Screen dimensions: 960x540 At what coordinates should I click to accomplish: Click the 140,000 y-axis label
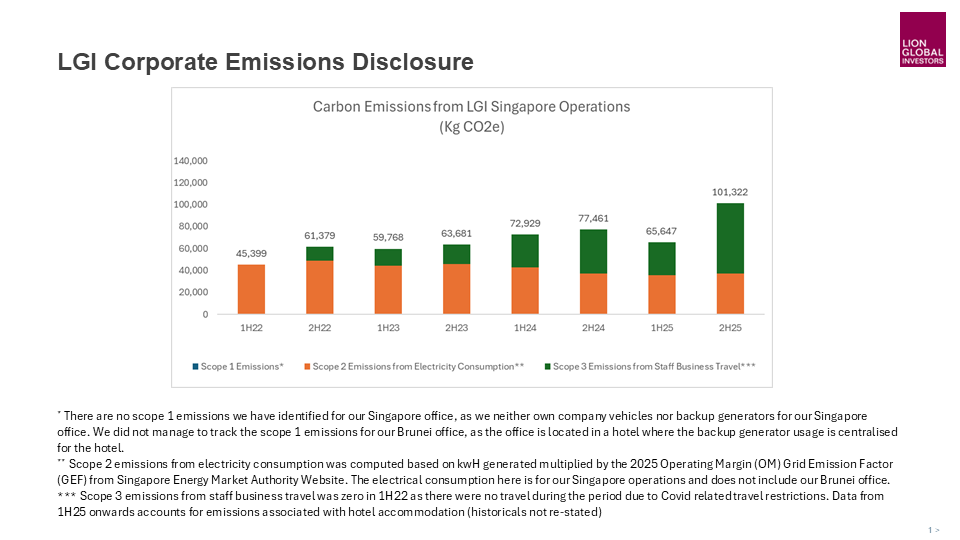[x=190, y=161]
